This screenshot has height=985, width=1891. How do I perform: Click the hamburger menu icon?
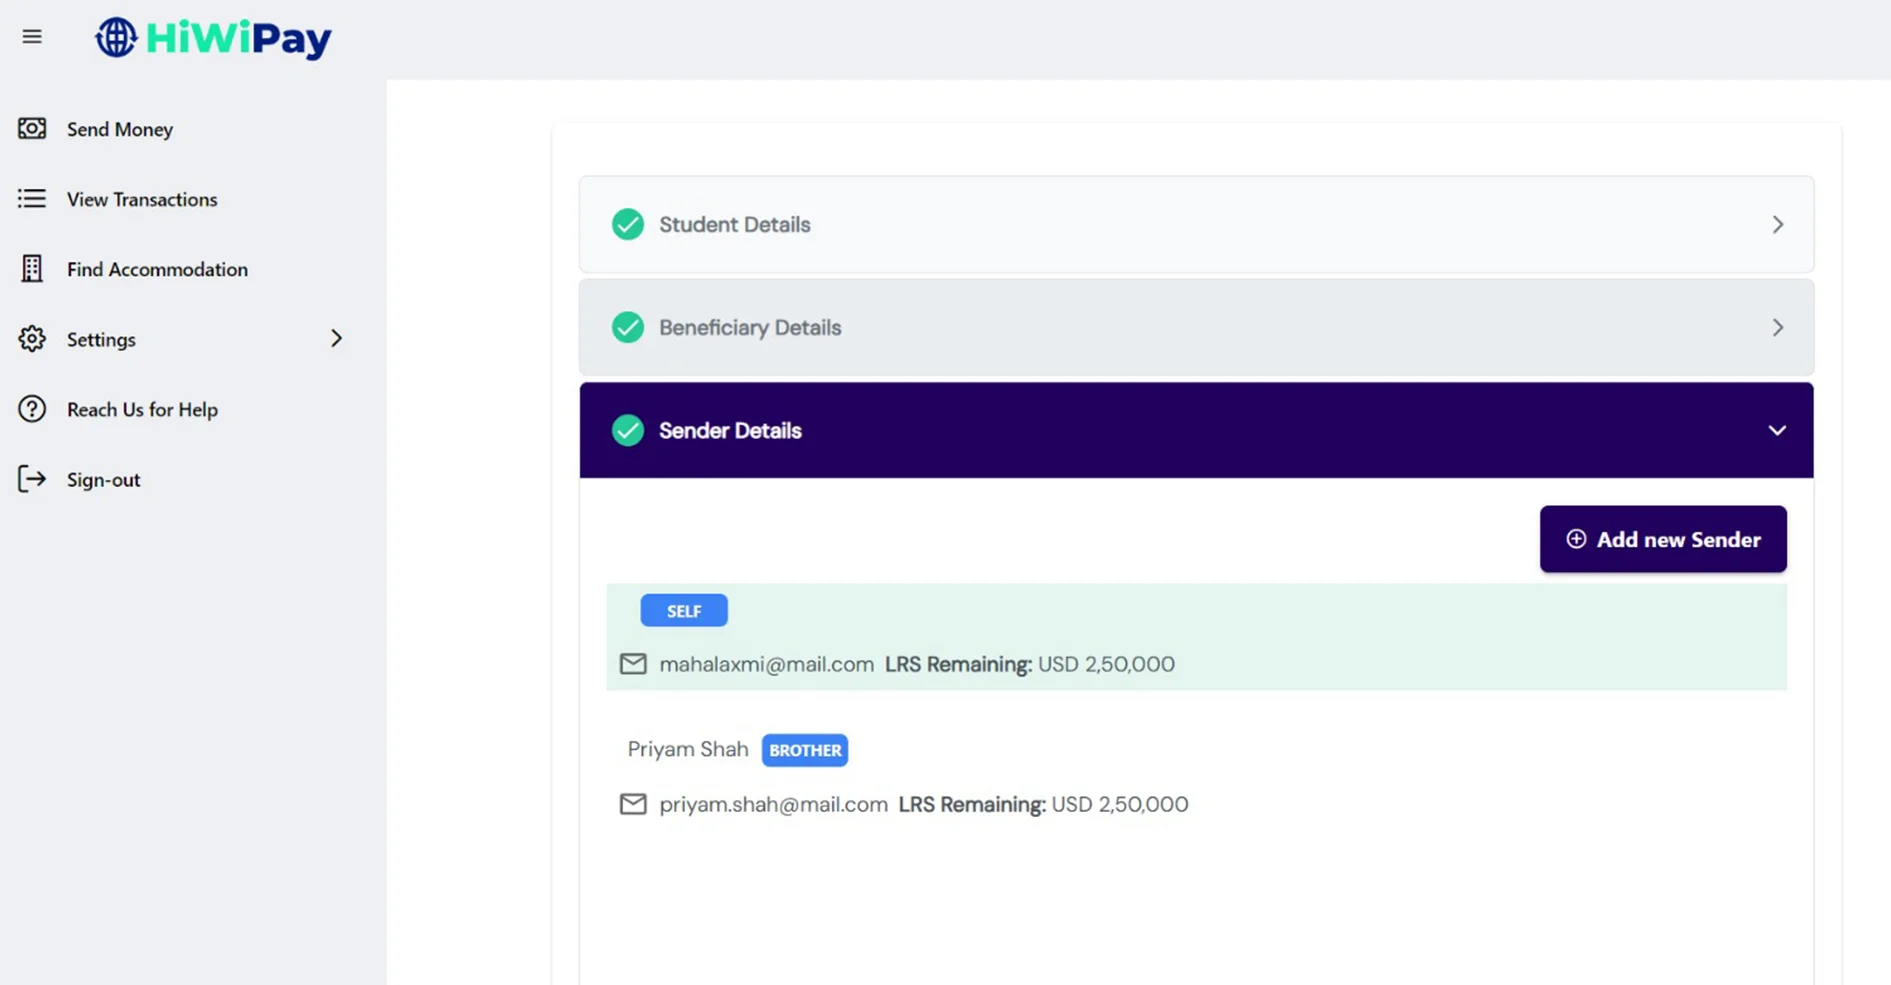click(32, 37)
